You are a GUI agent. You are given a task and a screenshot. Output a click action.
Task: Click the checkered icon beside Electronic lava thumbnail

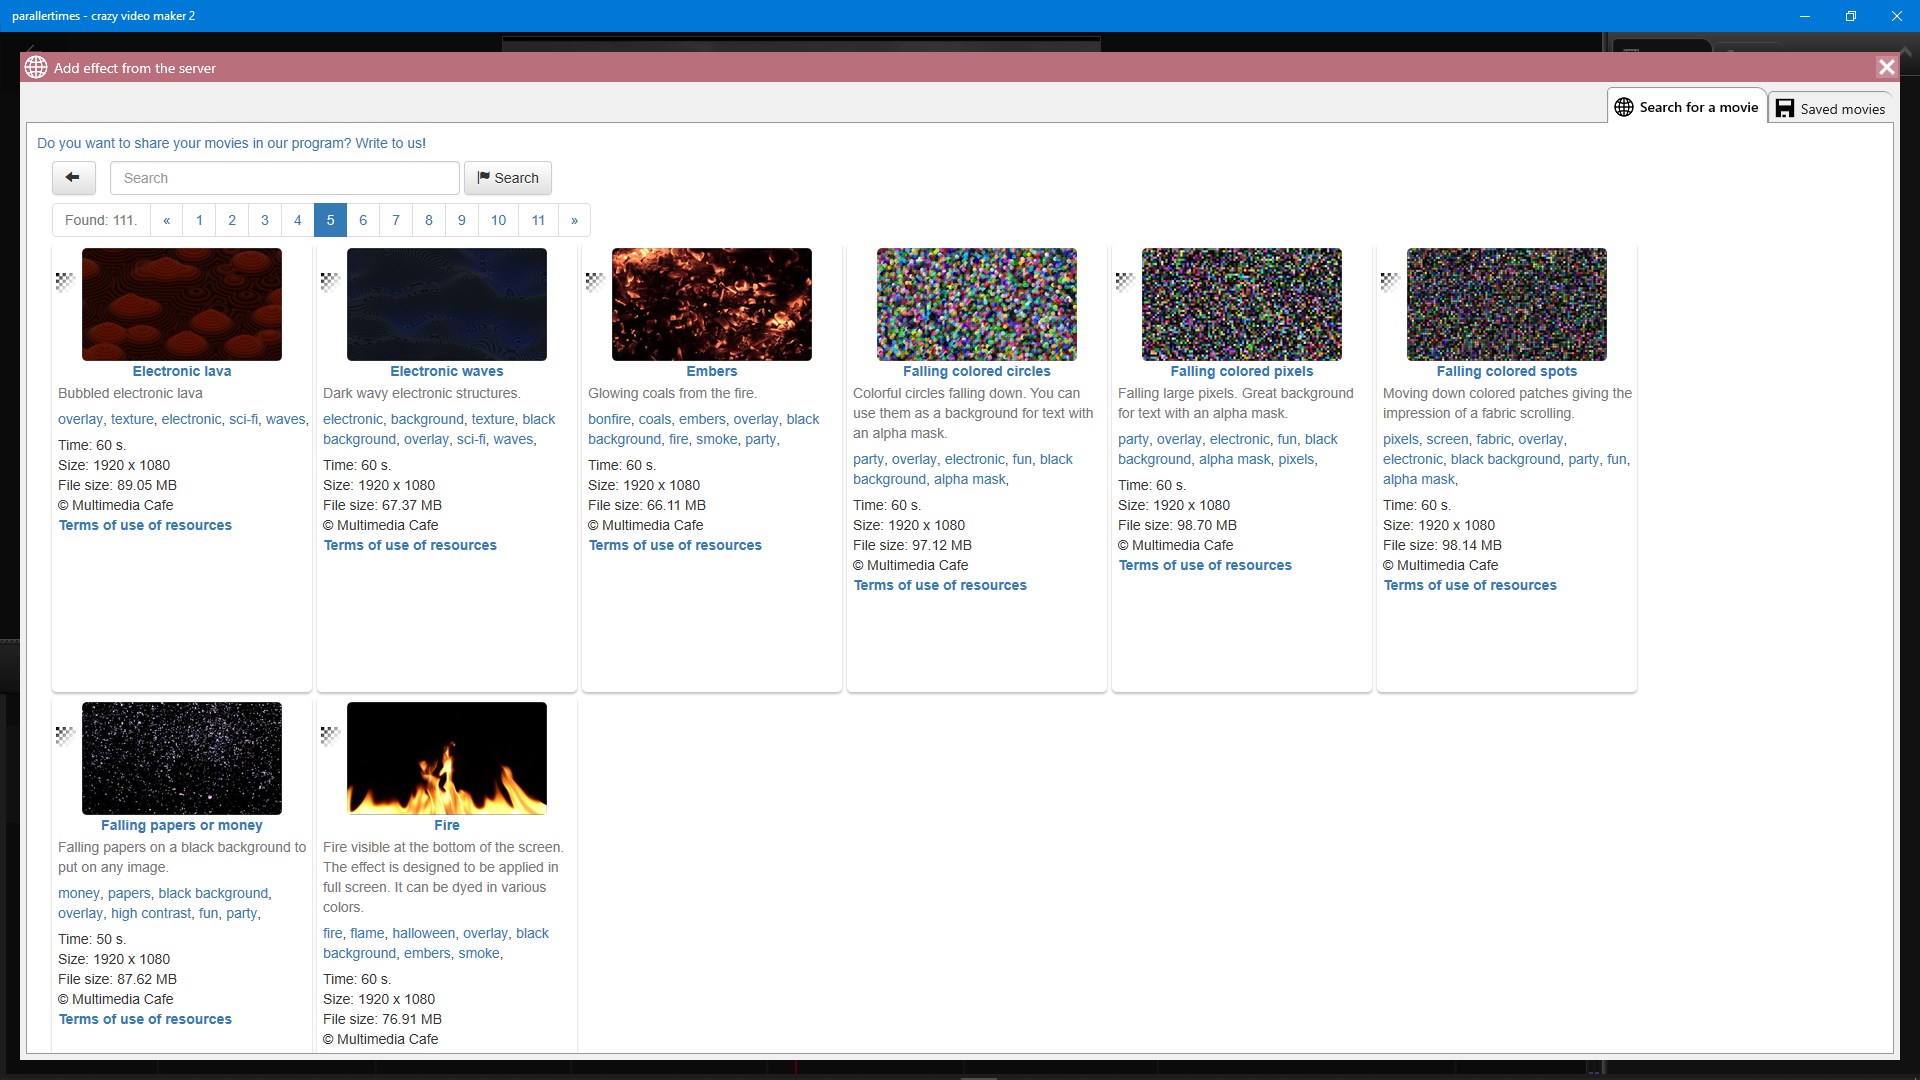tap(64, 283)
